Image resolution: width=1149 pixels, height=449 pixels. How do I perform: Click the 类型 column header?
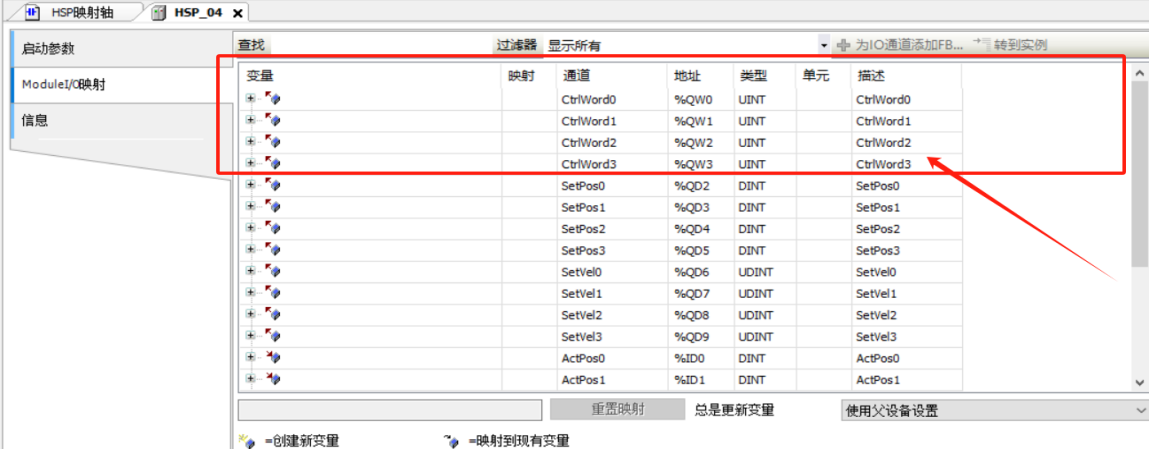764,75
